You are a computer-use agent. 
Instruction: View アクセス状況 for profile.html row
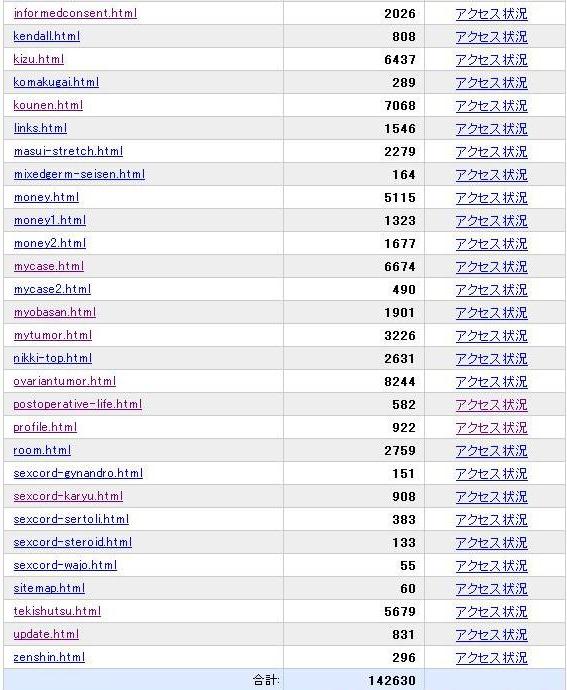click(492, 427)
